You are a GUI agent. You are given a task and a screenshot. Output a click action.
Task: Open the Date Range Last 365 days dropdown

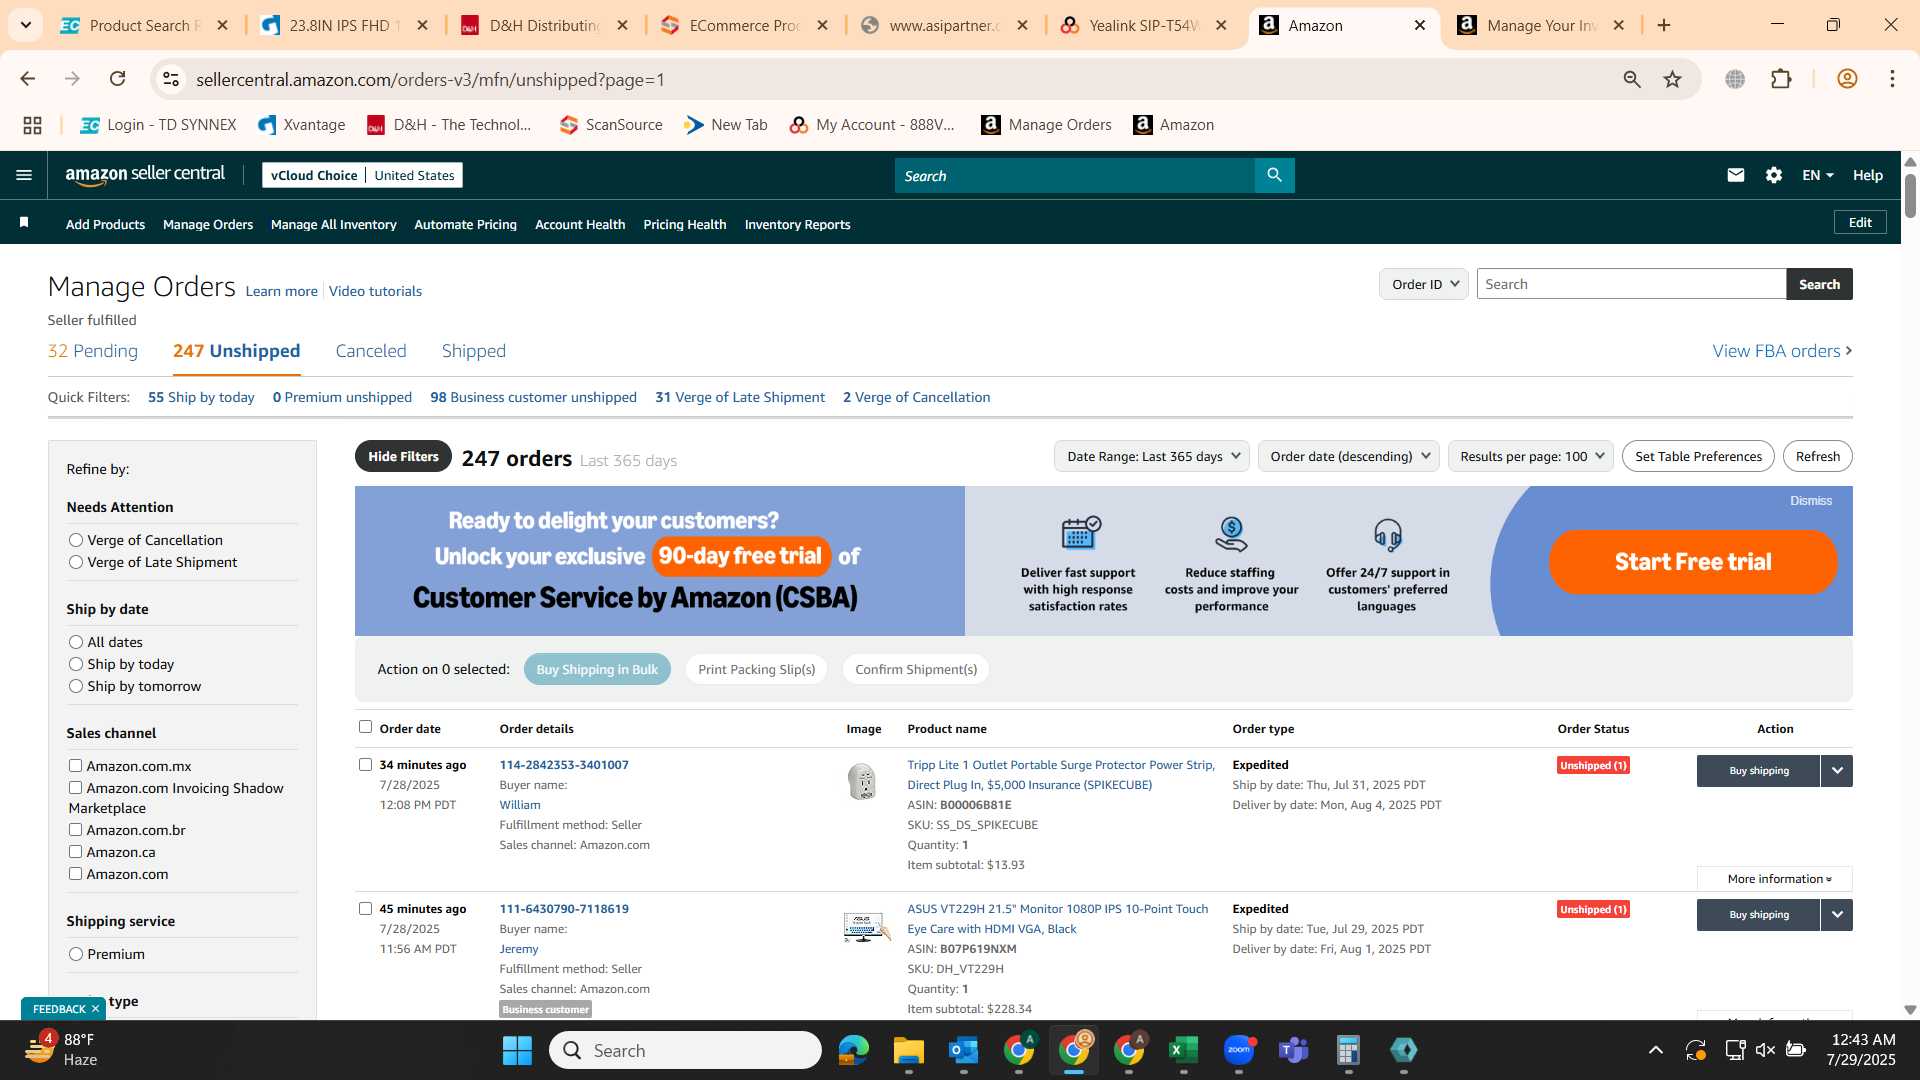pyautogui.click(x=1152, y=456)
